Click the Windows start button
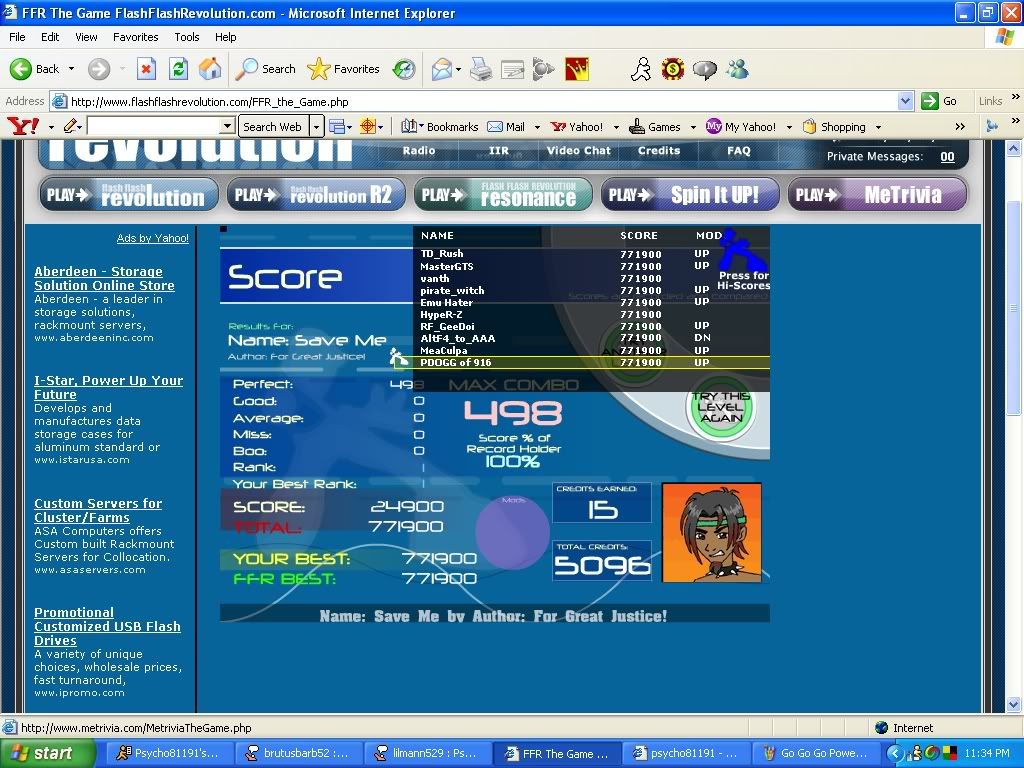This screenshot has height=768, width=1024. tap(42, 754)
